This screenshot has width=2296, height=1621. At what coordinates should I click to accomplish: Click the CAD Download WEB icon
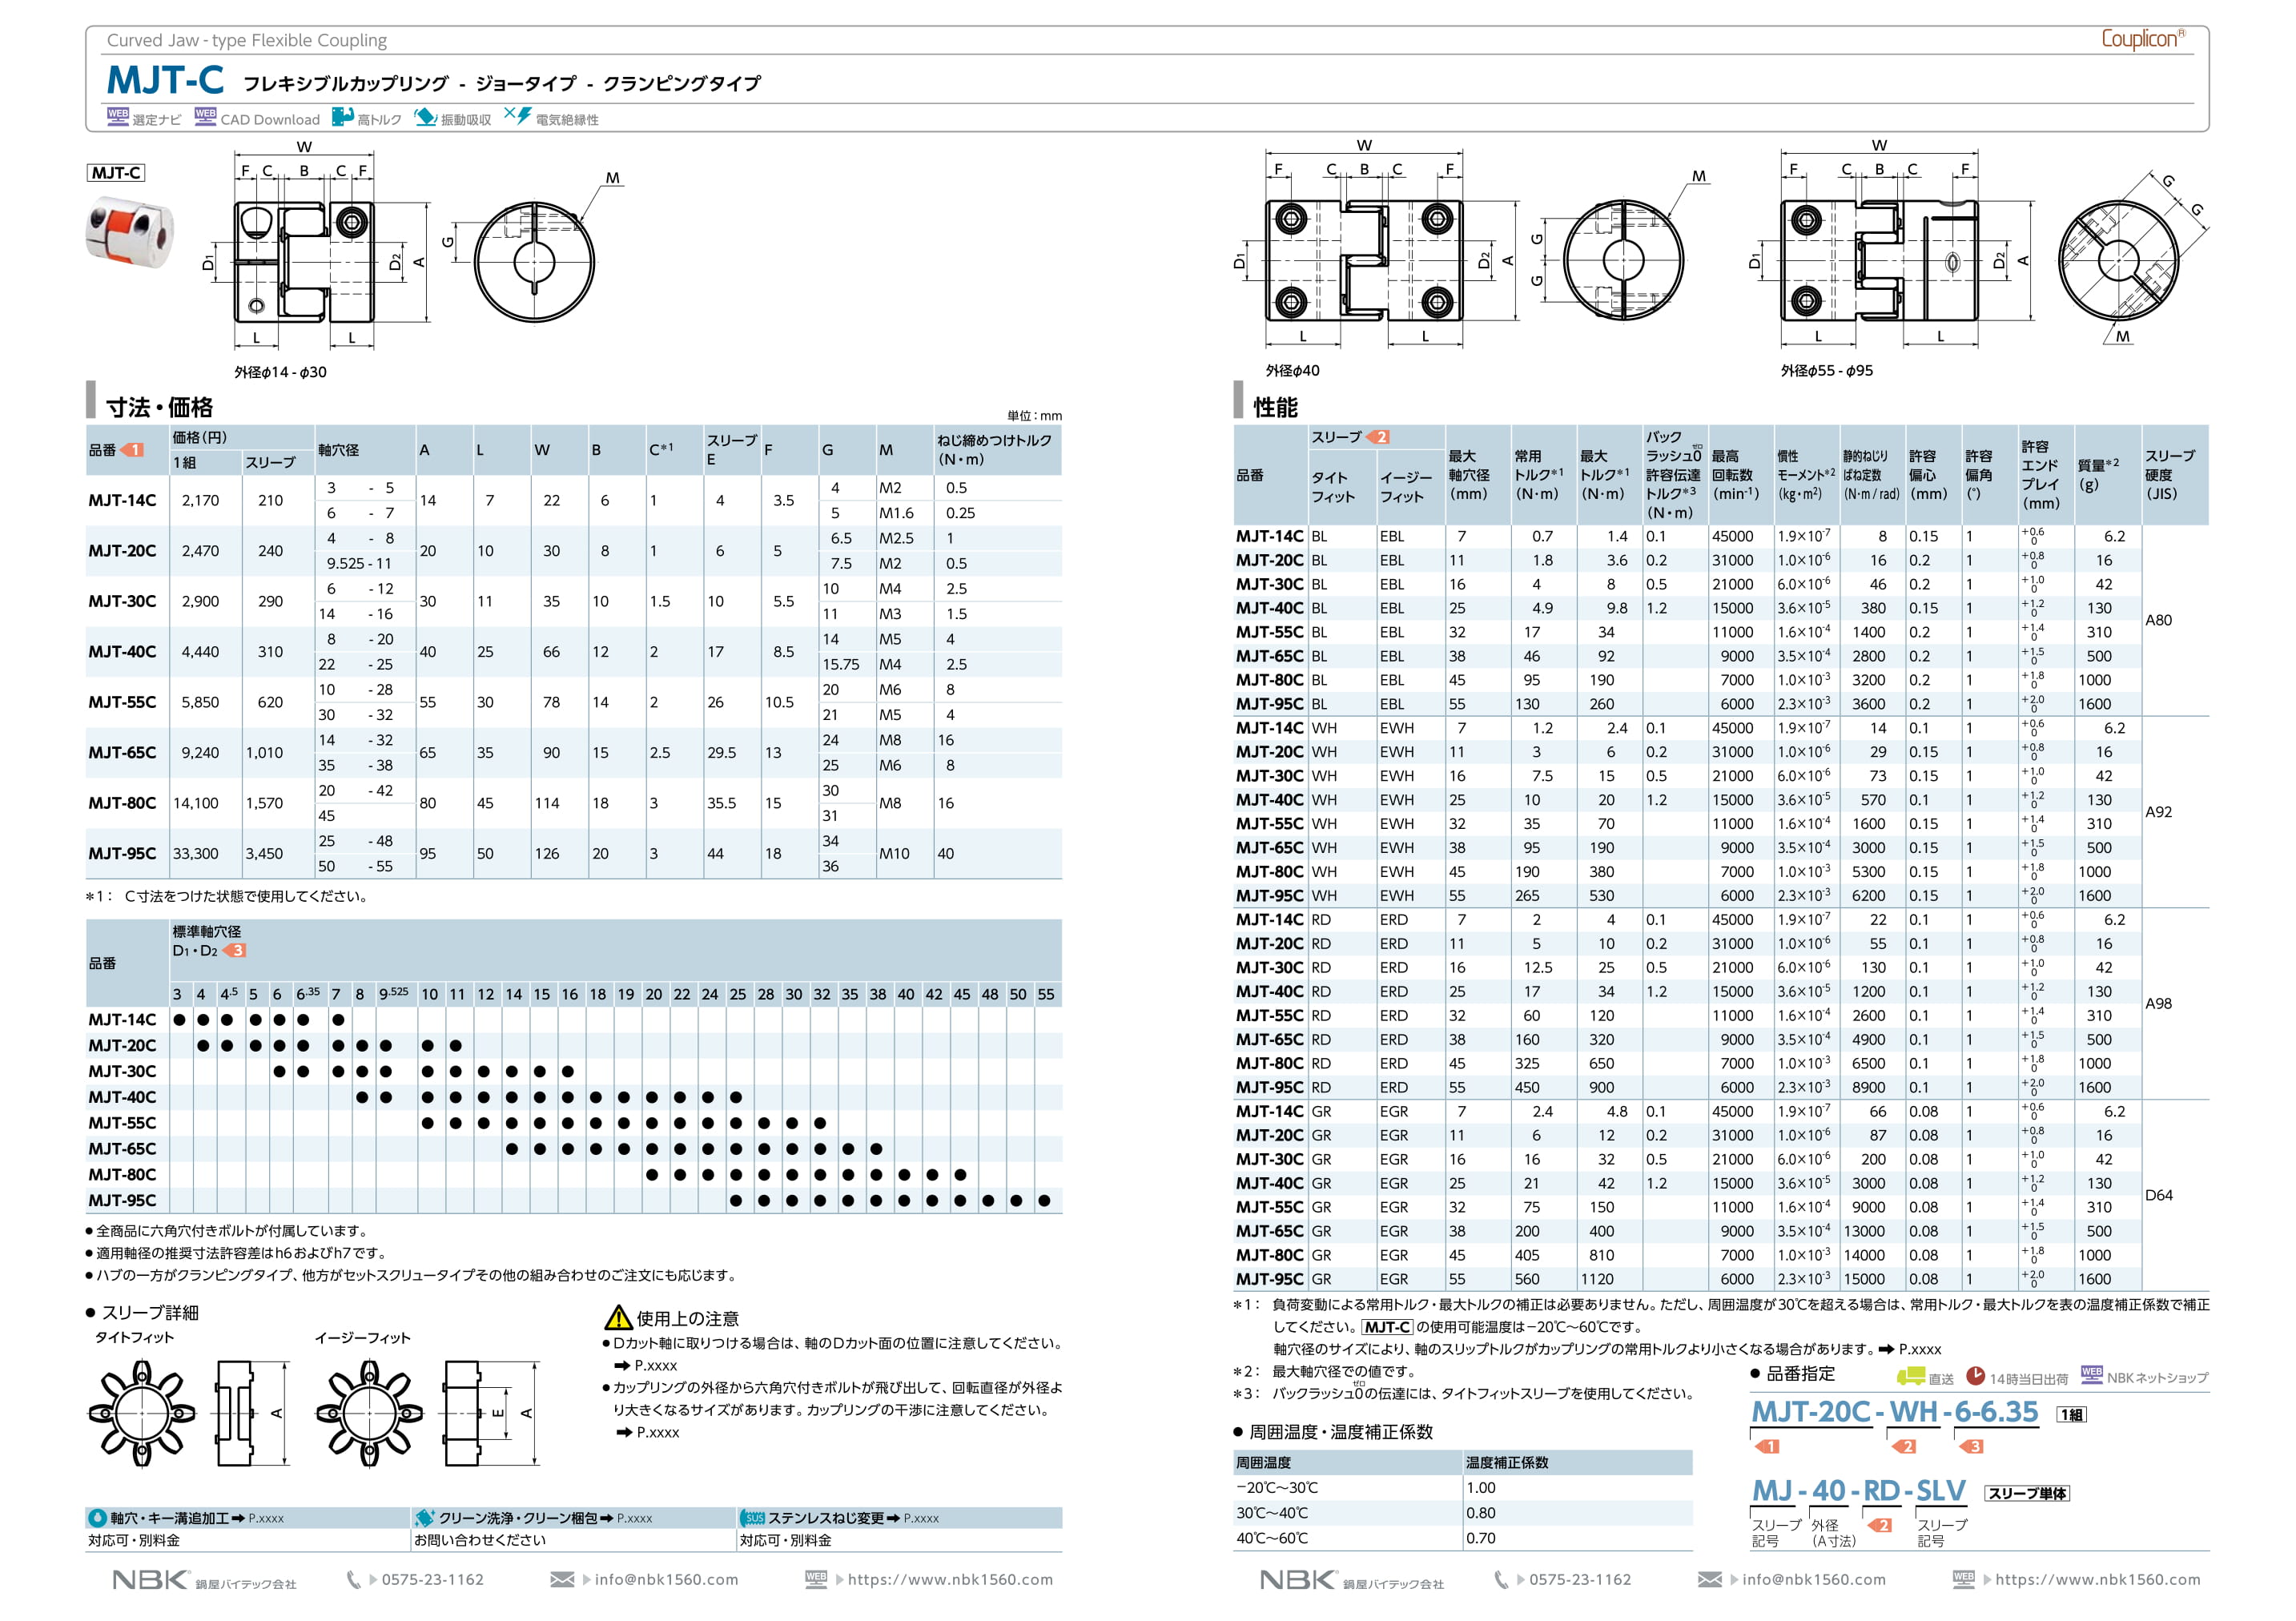point(205,116)
